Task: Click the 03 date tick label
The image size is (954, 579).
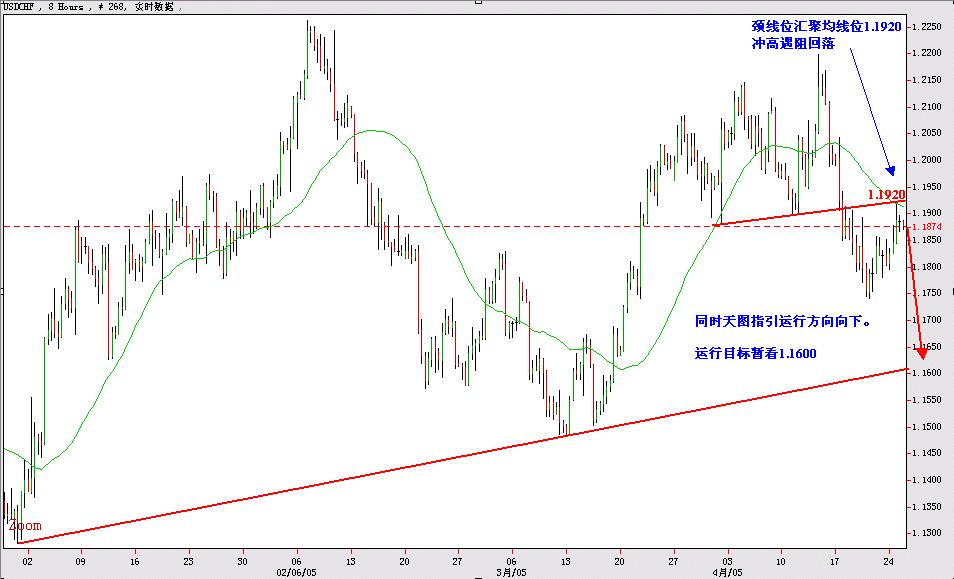Action: pyautogui.click(x=727, y=562)
